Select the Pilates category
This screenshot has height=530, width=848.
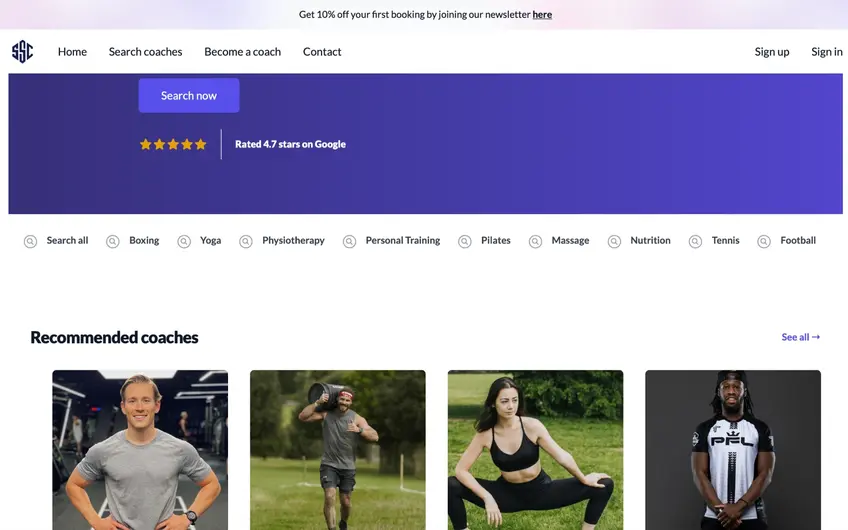tap(496, 240)
